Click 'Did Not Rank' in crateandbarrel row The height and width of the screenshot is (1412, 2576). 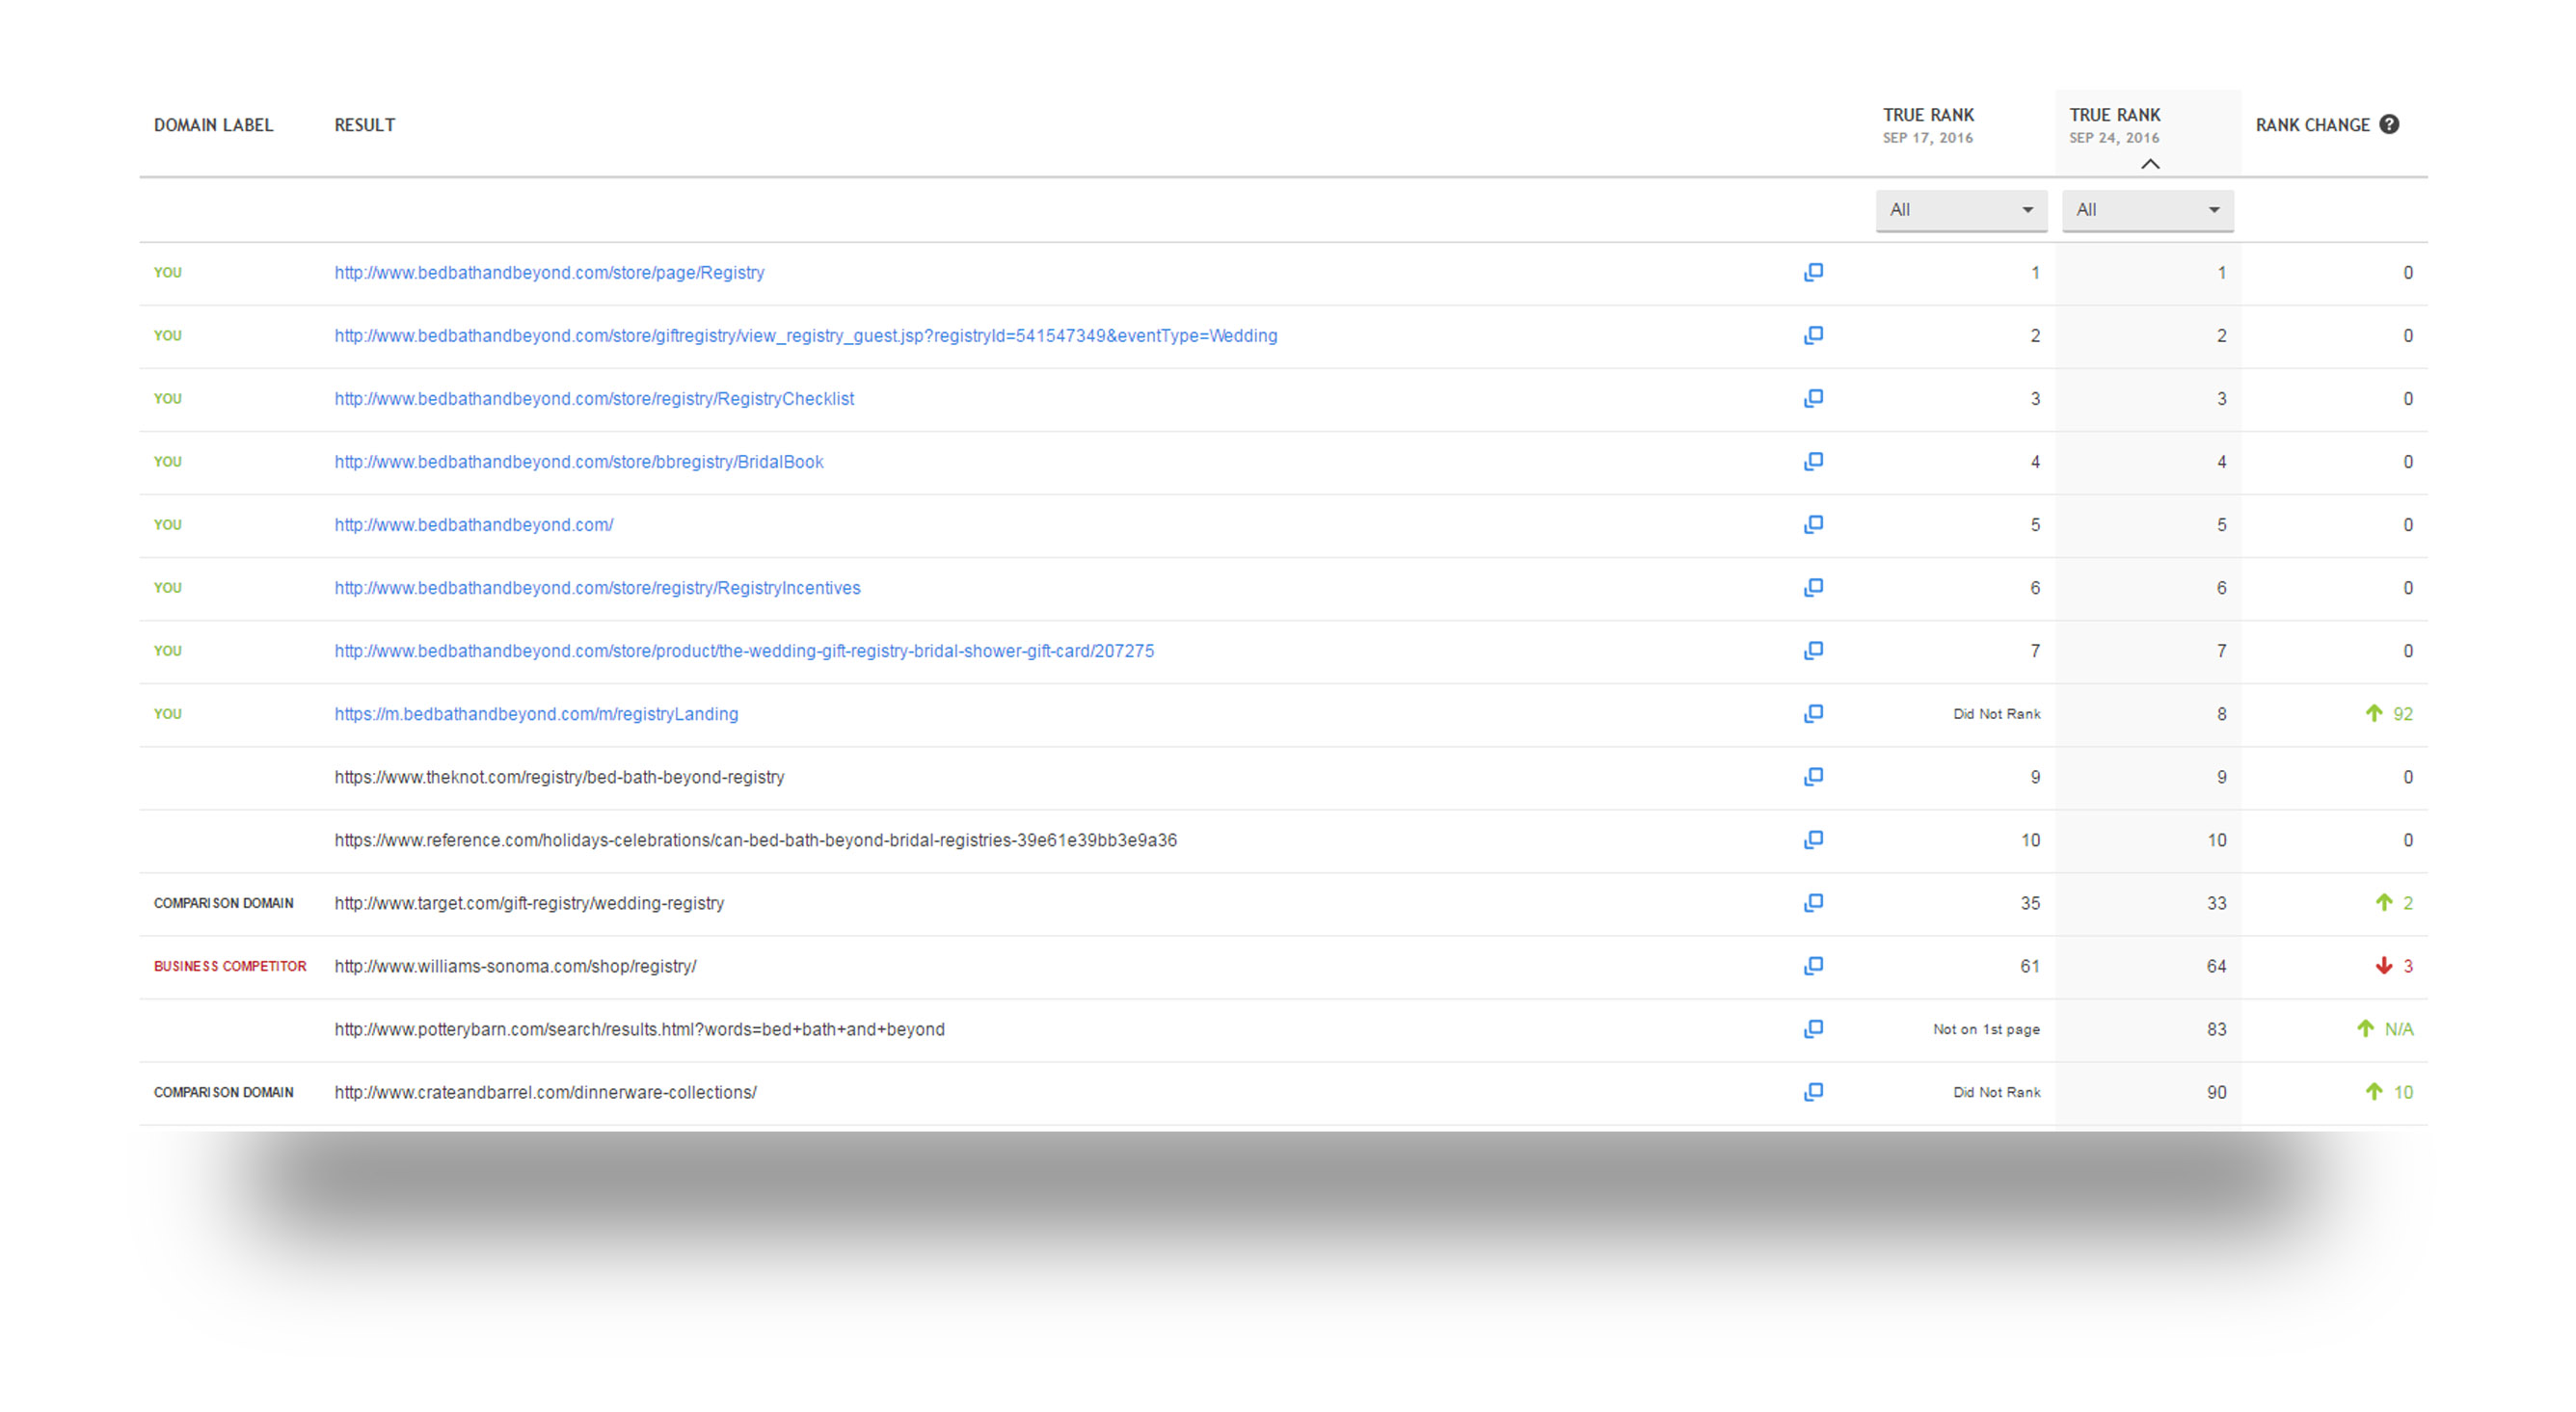click(x=1996, y=1092)
